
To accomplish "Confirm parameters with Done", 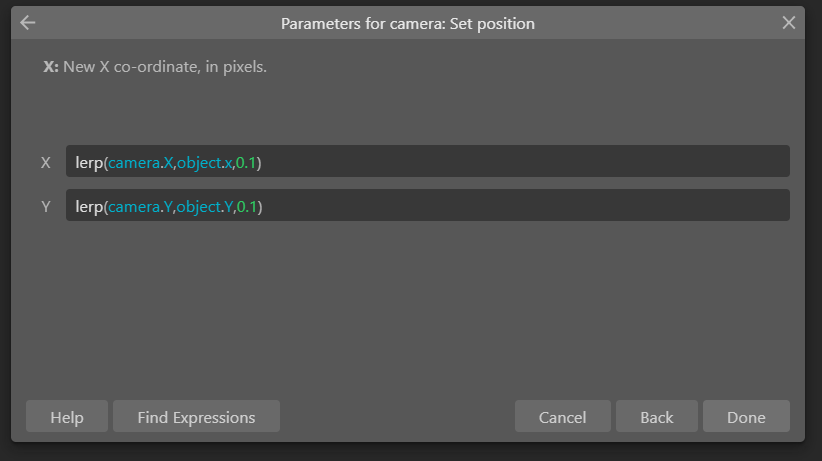I will click(746, 416).
